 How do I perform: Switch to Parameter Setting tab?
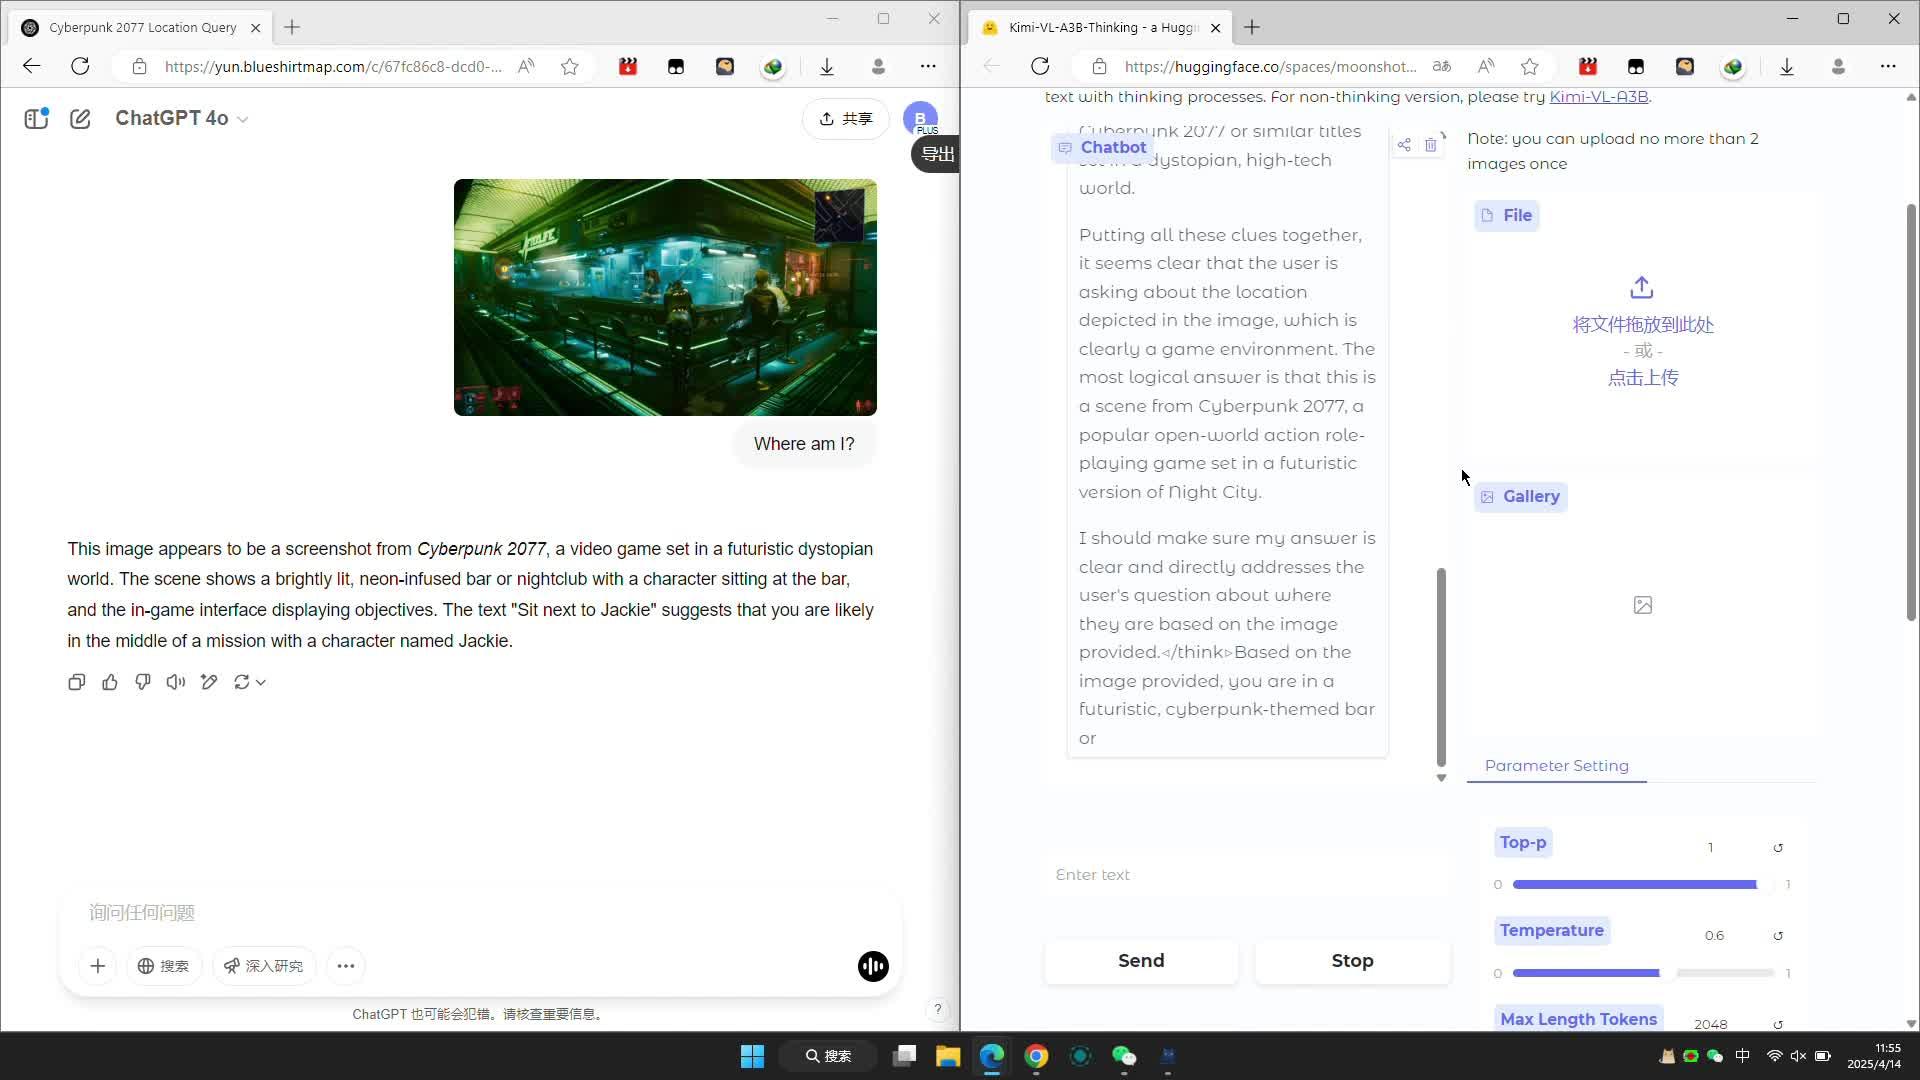(1556, 766)
